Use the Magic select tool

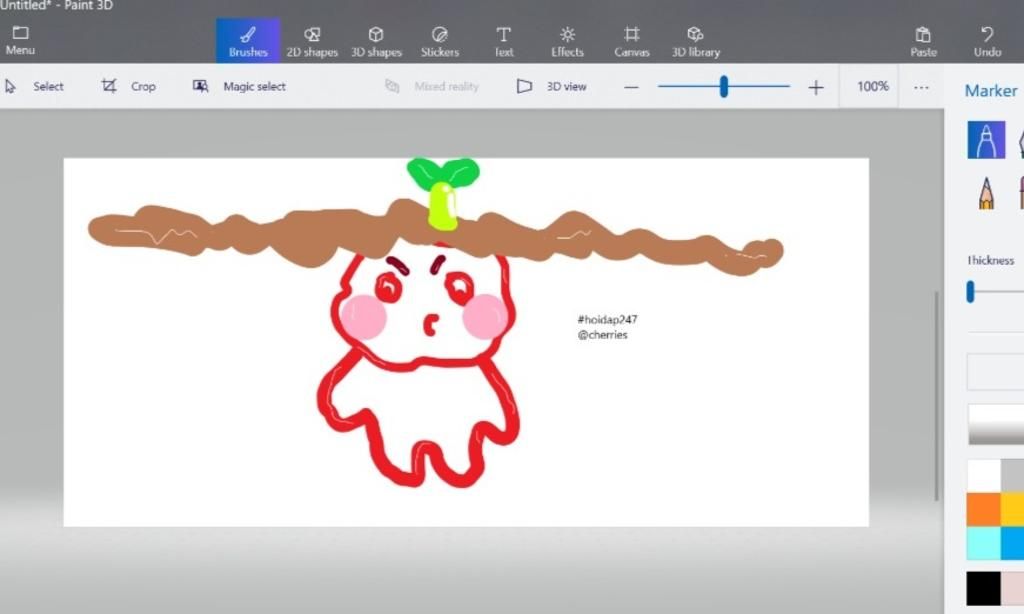[239, 86]
